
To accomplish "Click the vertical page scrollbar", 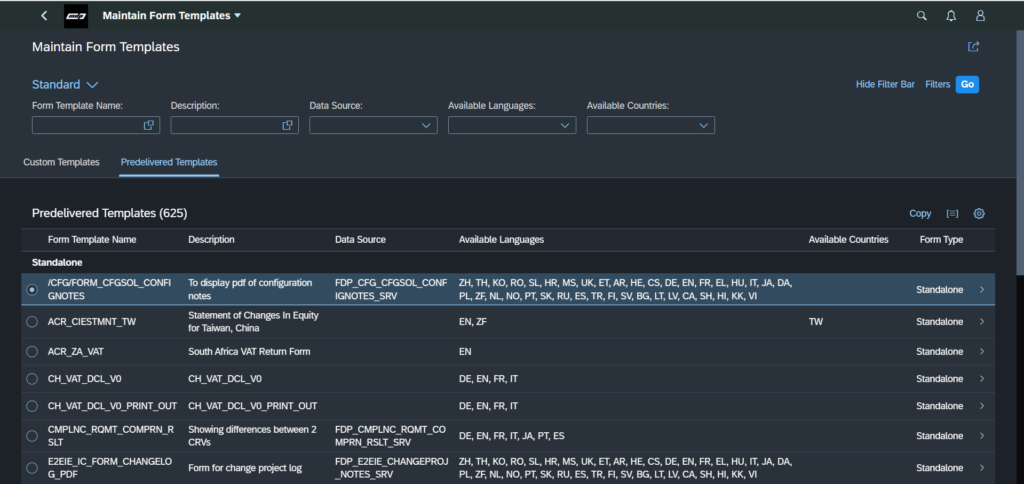I will (1018, 150).
